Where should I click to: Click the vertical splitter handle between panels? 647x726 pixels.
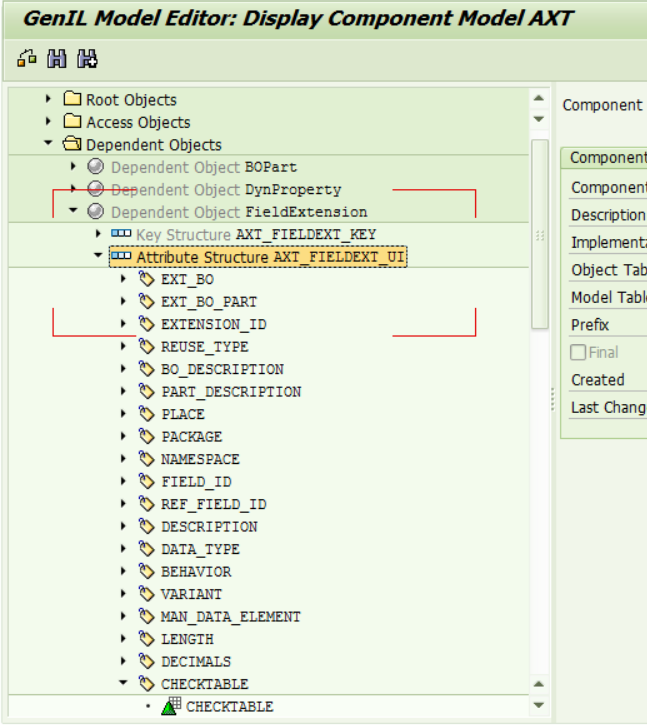pyautogui.click(x=552, y=400)
